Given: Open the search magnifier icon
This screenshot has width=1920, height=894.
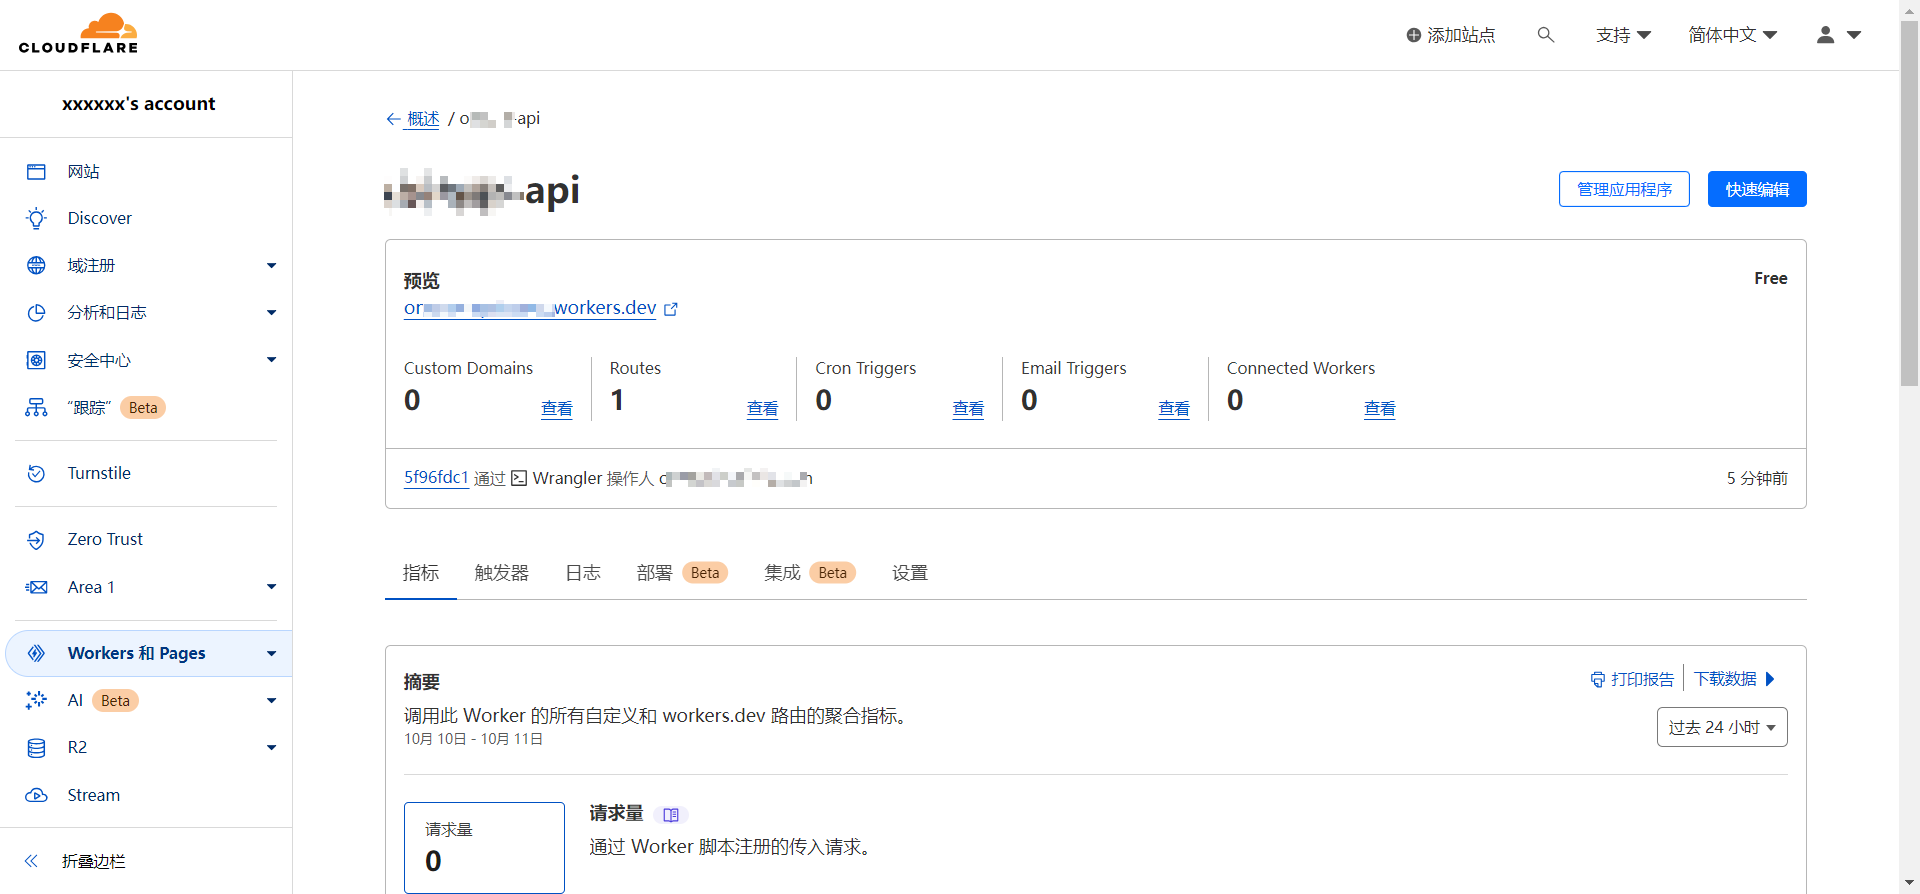Looking at the screenshot, I should tap(1546, 35).
